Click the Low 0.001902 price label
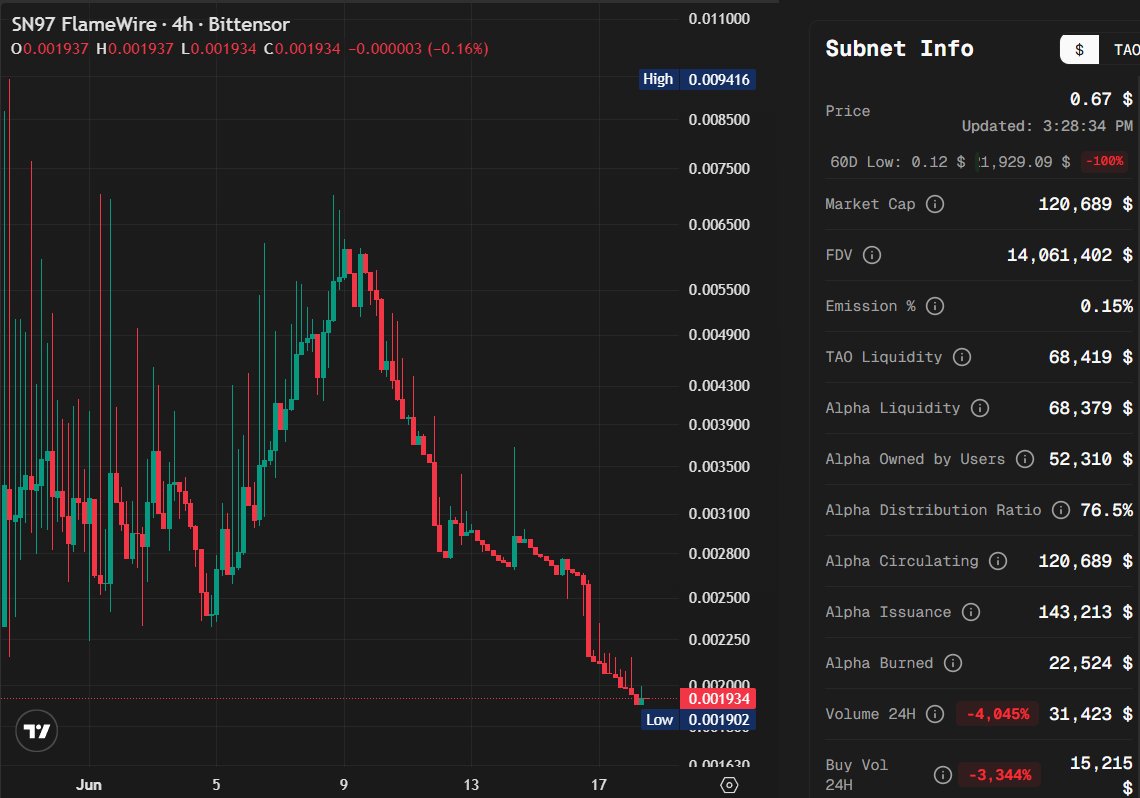This screenshot has height=798, width=1140. pyautogui.click(x=698, y=720)
